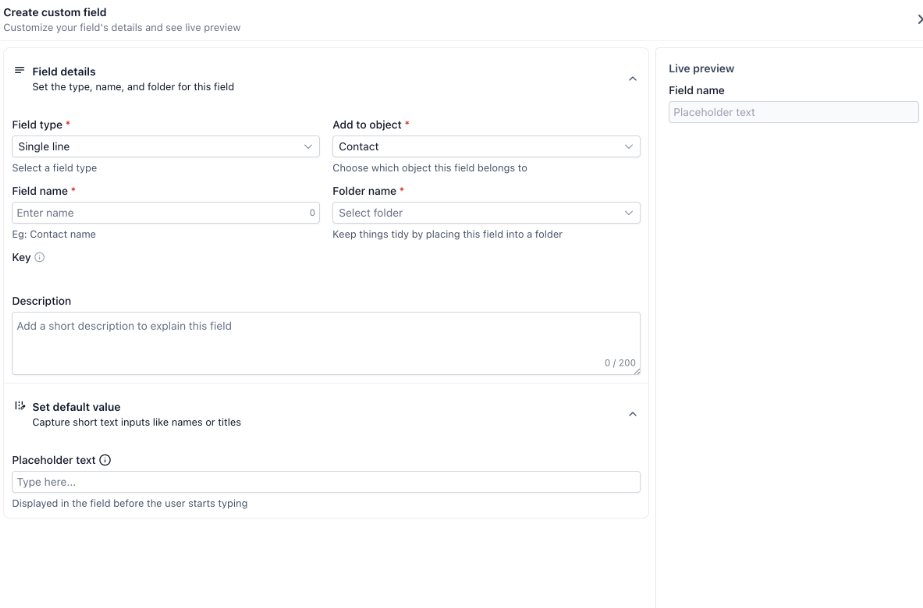Open the Select folder dropdown
Screen dimensions: 923x608
[x=486, y=213]
